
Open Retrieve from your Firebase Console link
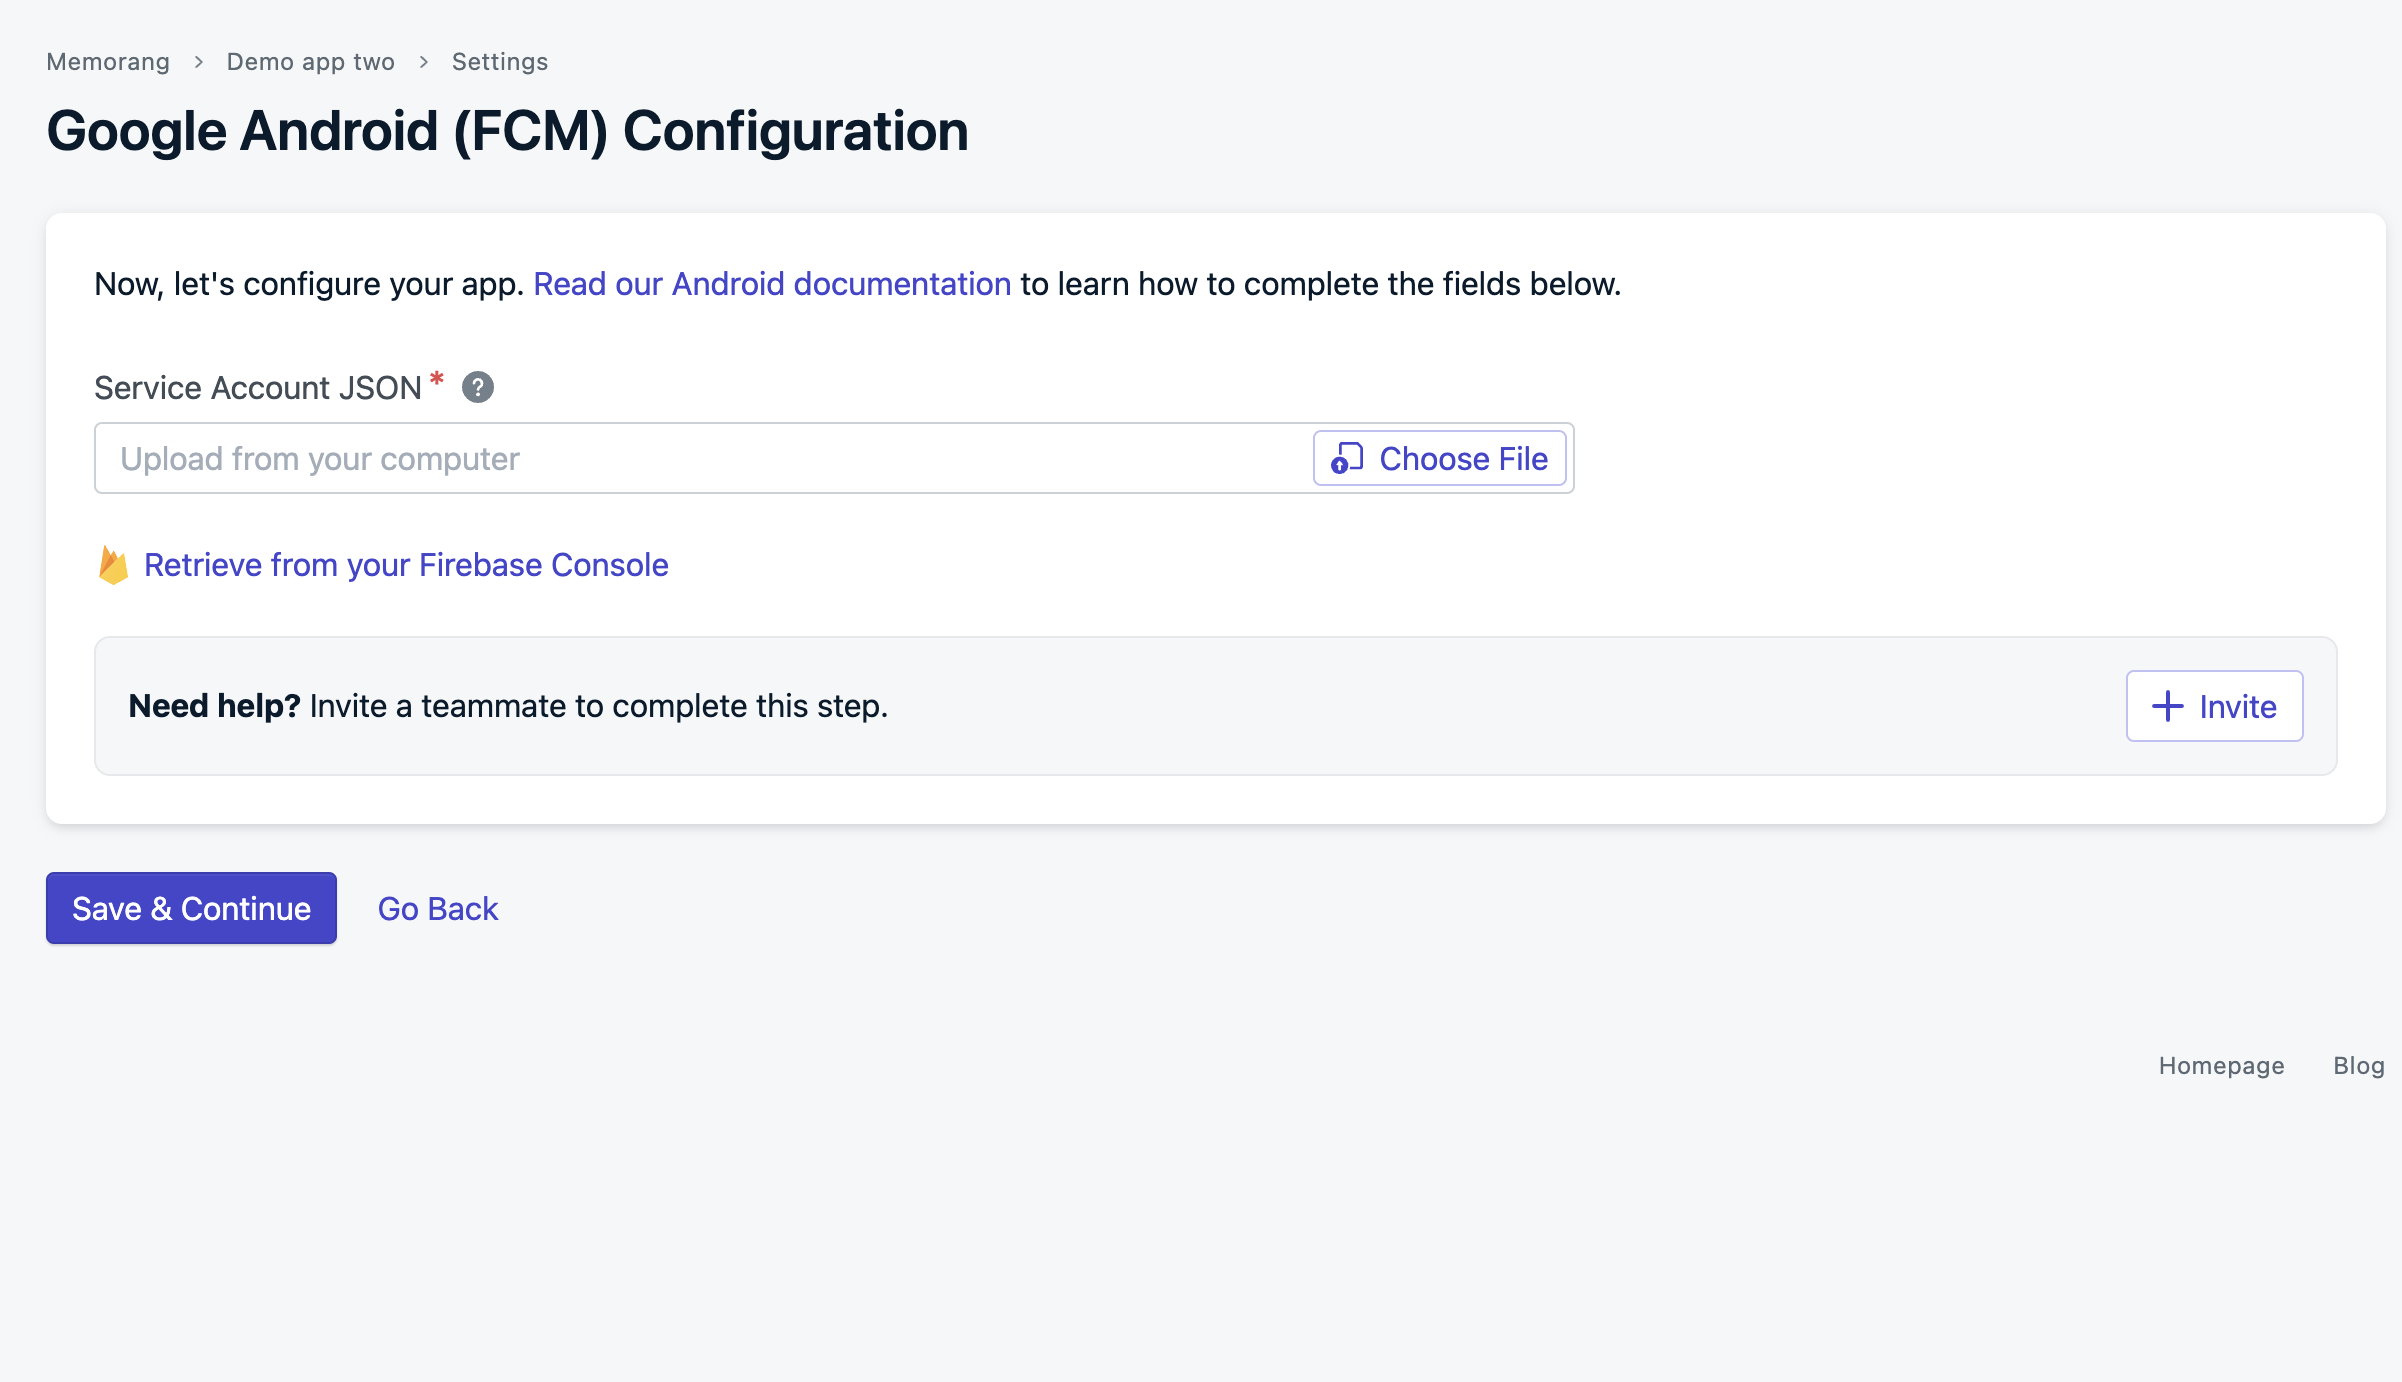406,565
